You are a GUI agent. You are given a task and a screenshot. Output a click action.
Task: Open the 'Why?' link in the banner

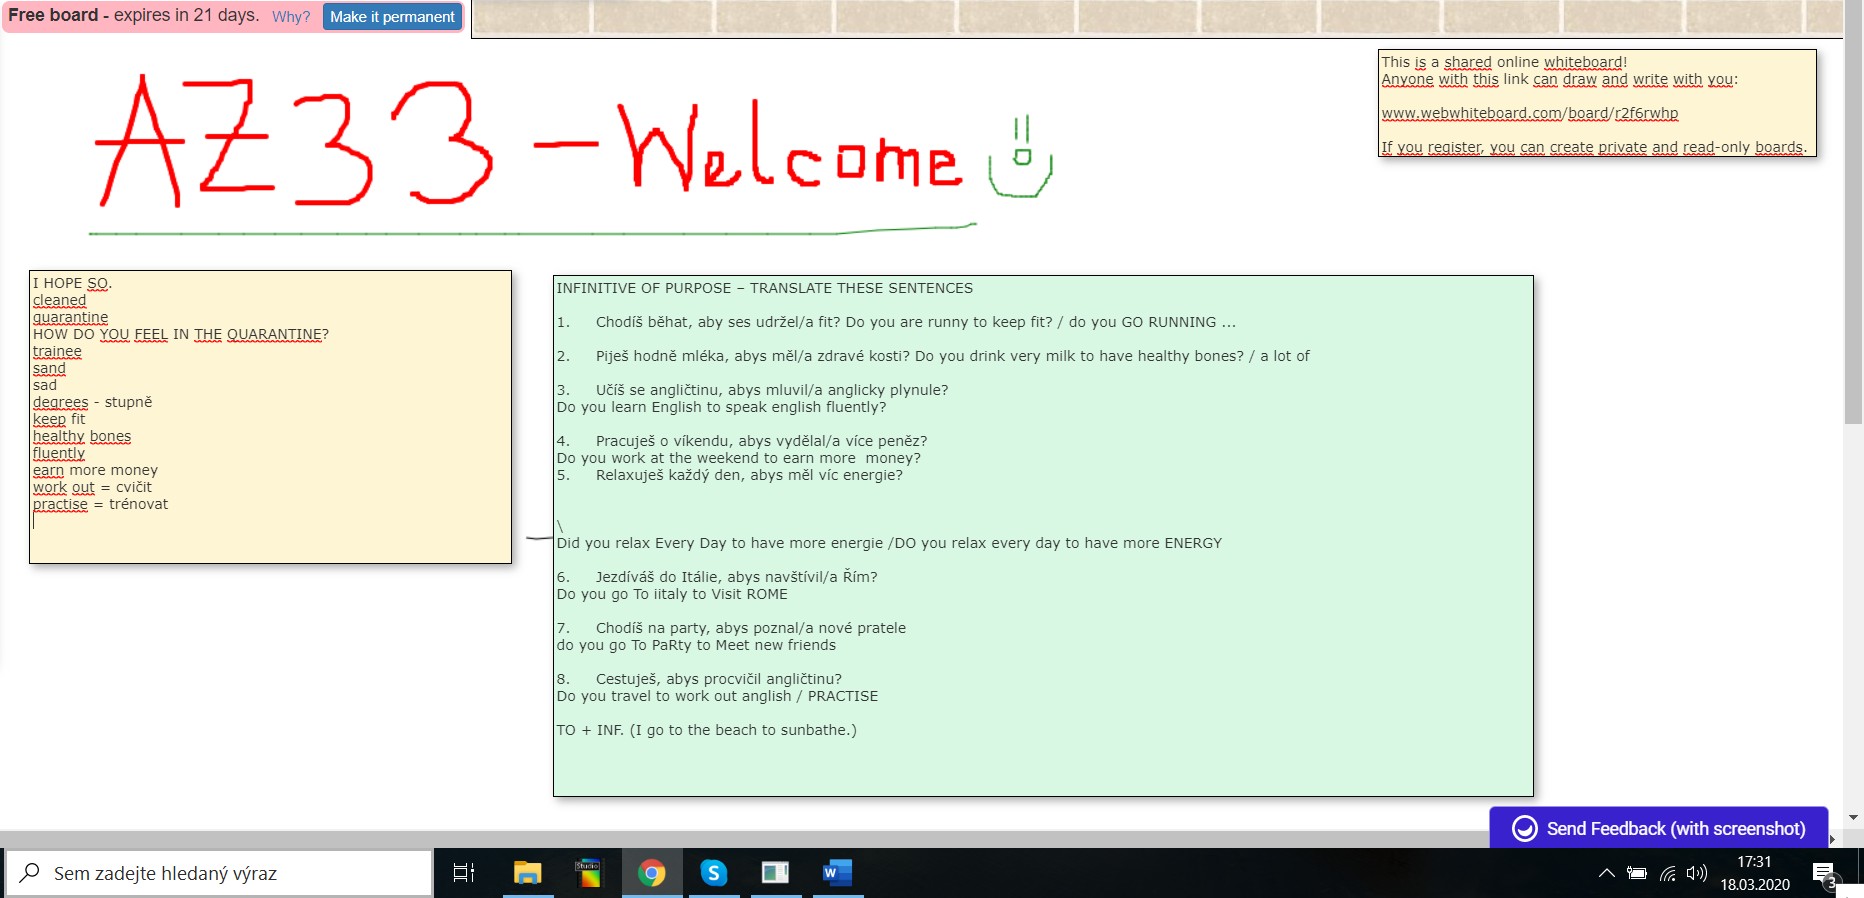pyautogui.click(x=291, y=17)
